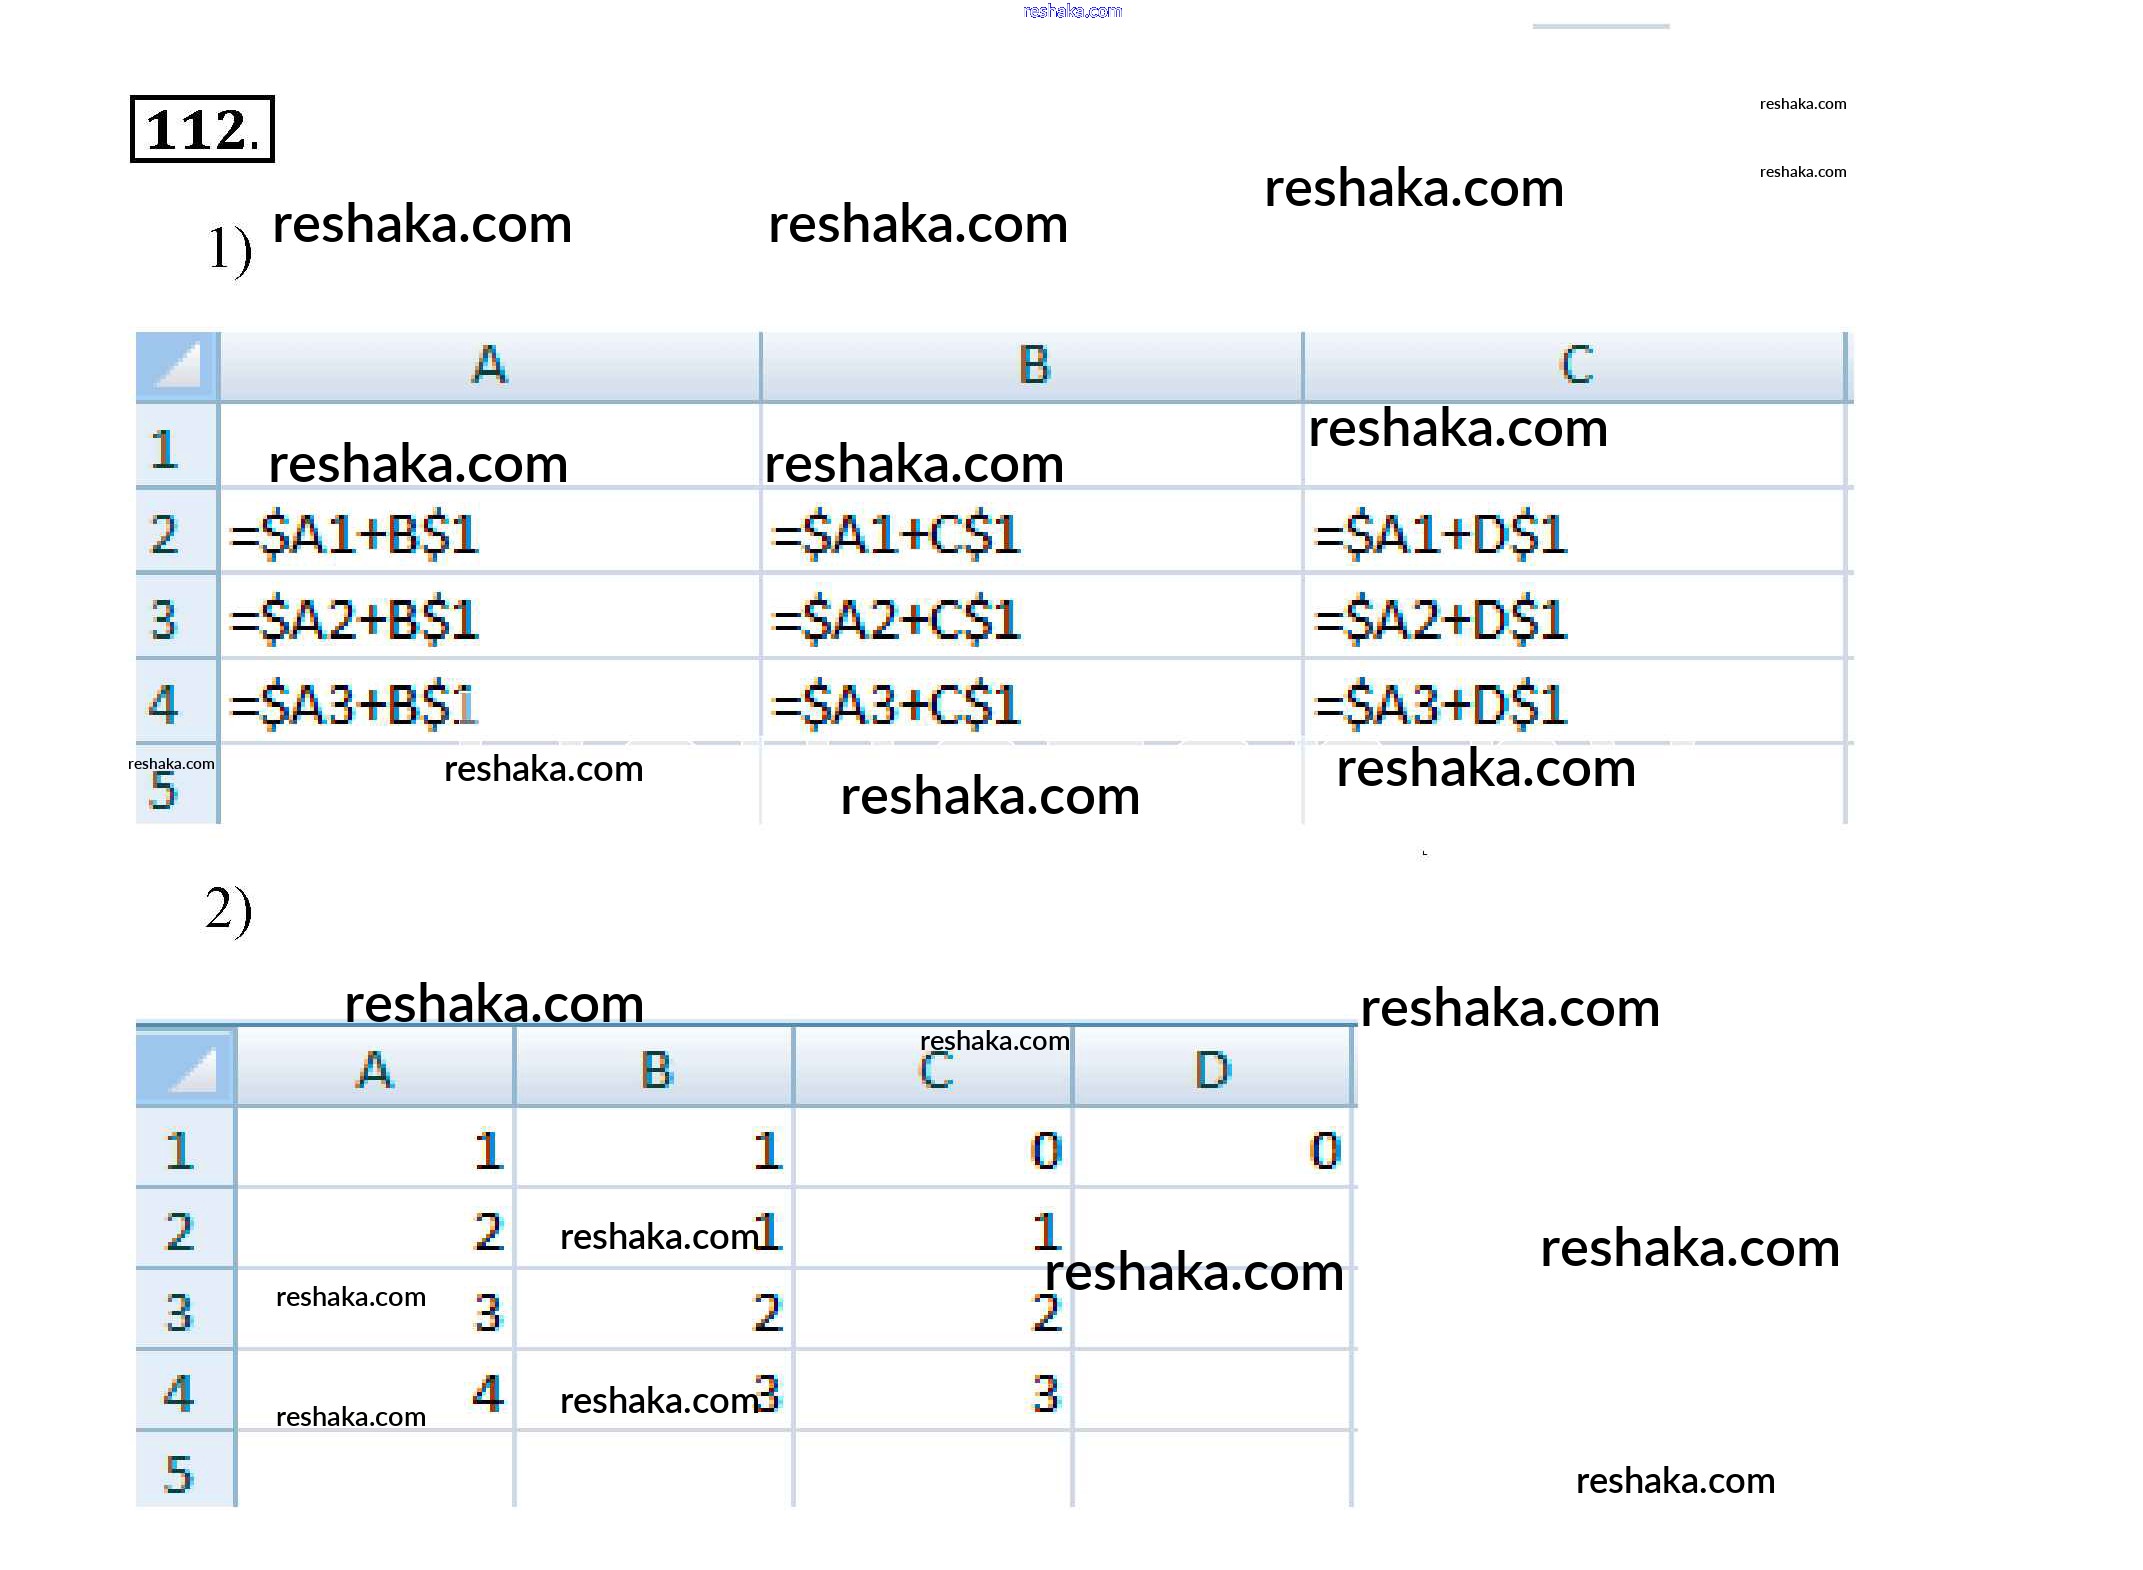Click row 2 header in first table

pyautogui.click(x=166, y=533)
